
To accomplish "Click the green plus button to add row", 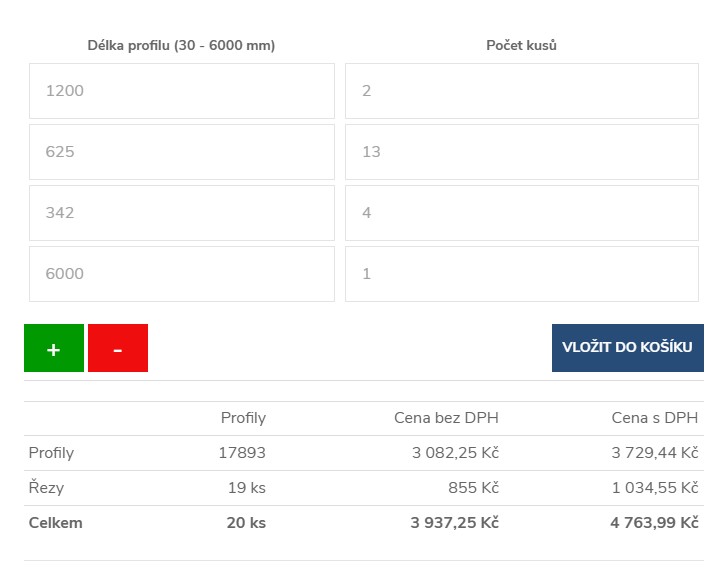I will tap(54, 348).
